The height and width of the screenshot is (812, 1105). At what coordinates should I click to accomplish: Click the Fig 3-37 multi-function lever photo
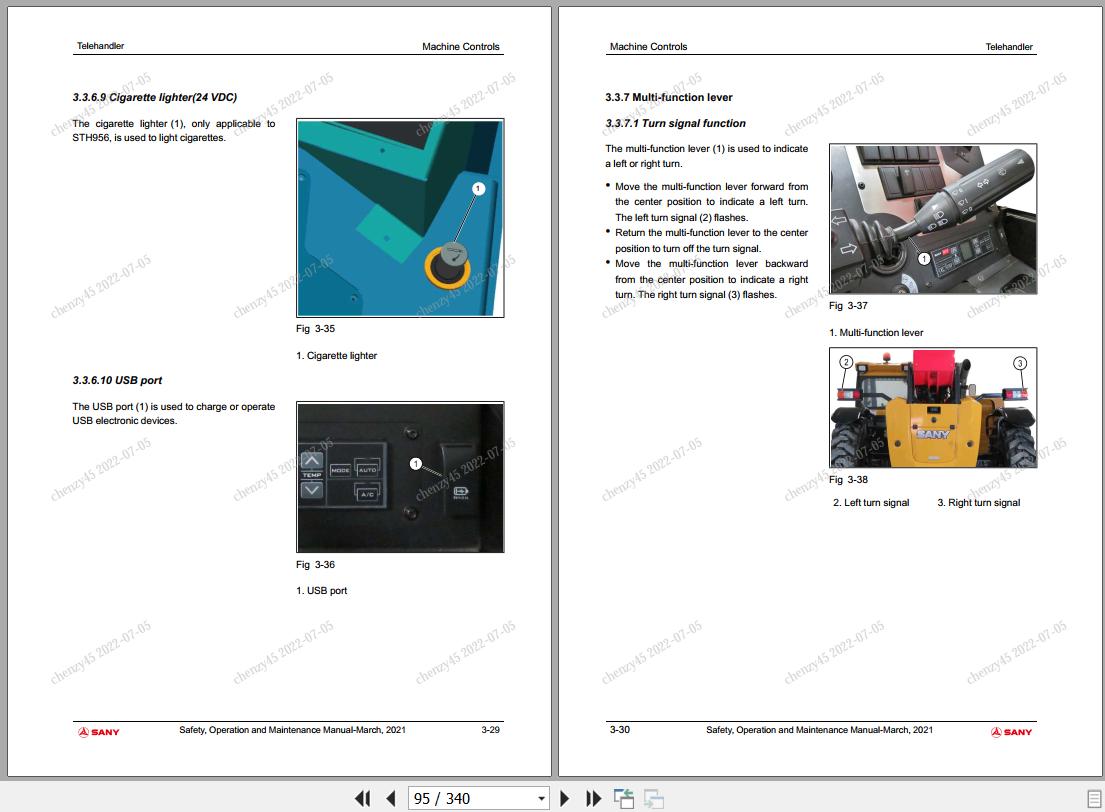(932, 219)
